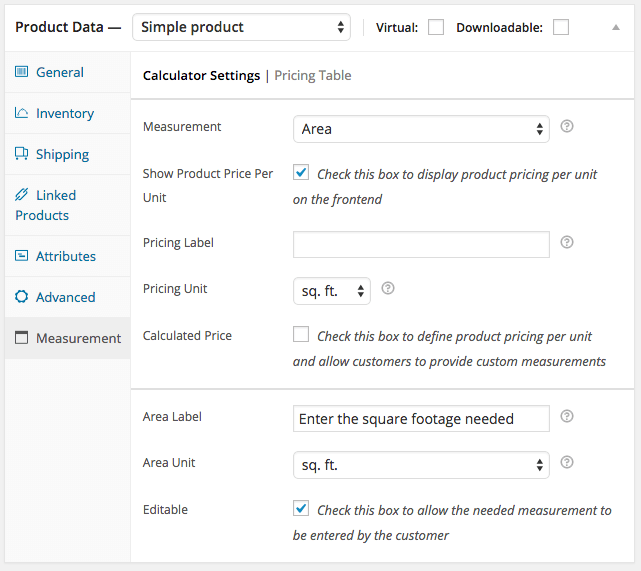Click the Inventory chart icon
Image resolution: width=641 pixels, height=571 pixels.
[22, 113]
